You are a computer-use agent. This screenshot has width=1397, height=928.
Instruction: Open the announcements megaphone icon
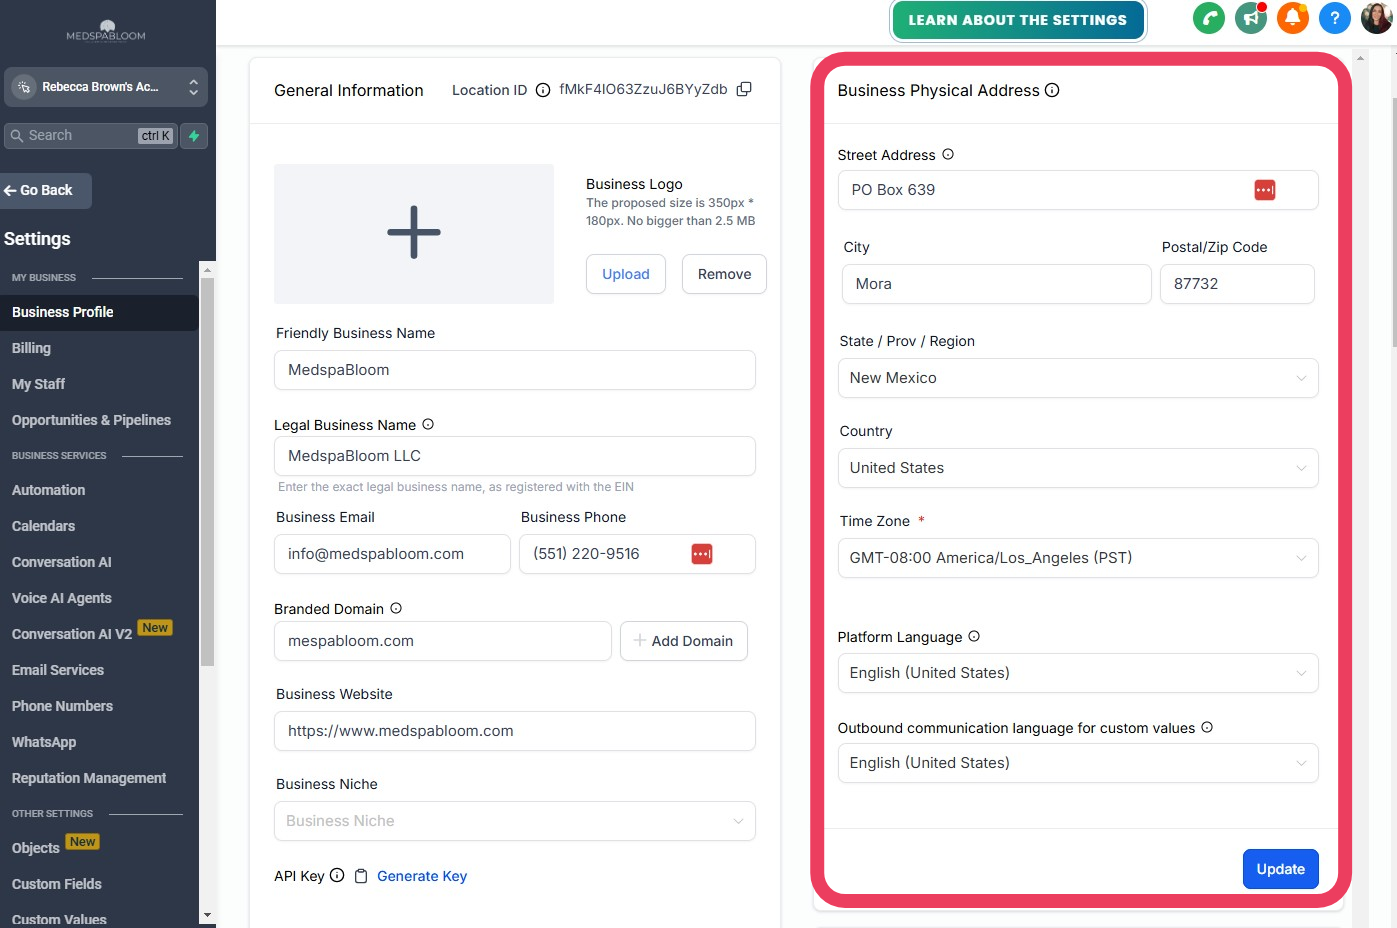click(1251, 18)
